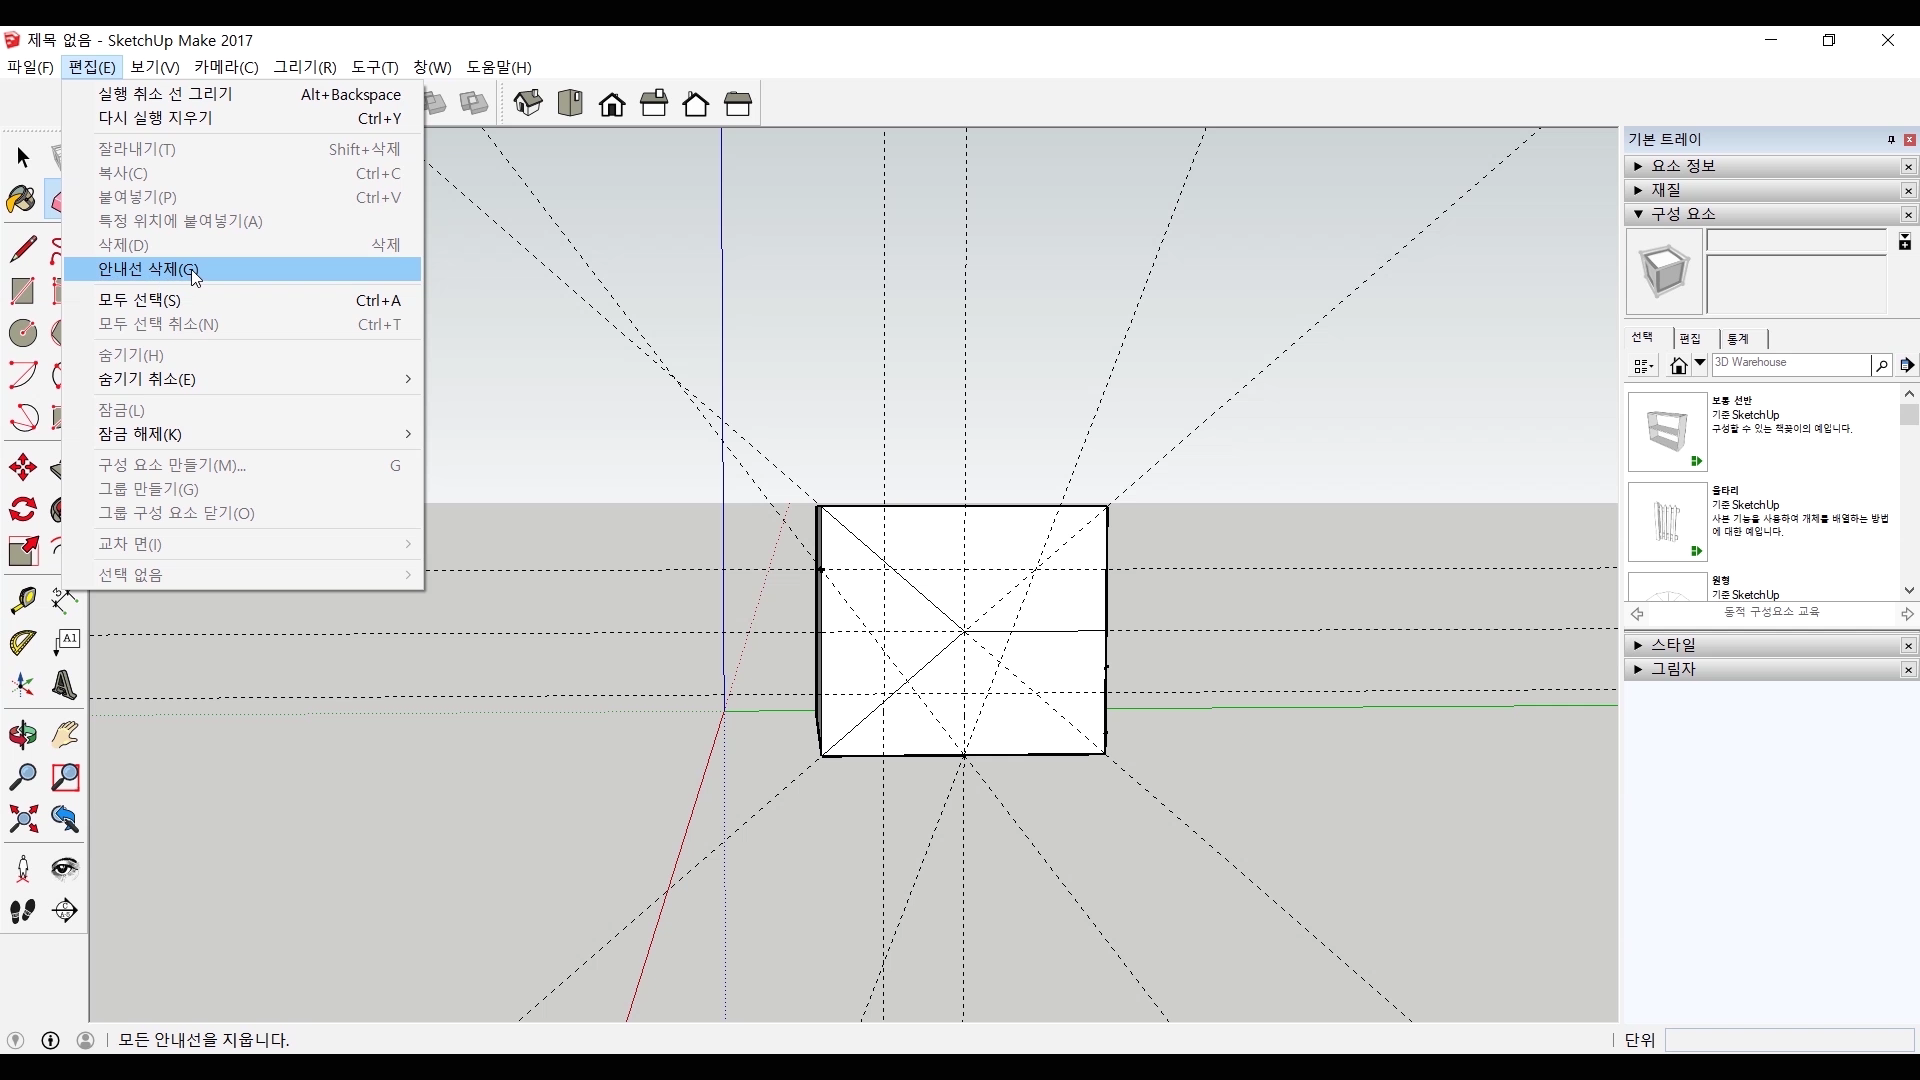This screenshot has height=1080, width=1920.
Task: Toggle the secondary selection pane button
Action: (x=1905, y=242)
